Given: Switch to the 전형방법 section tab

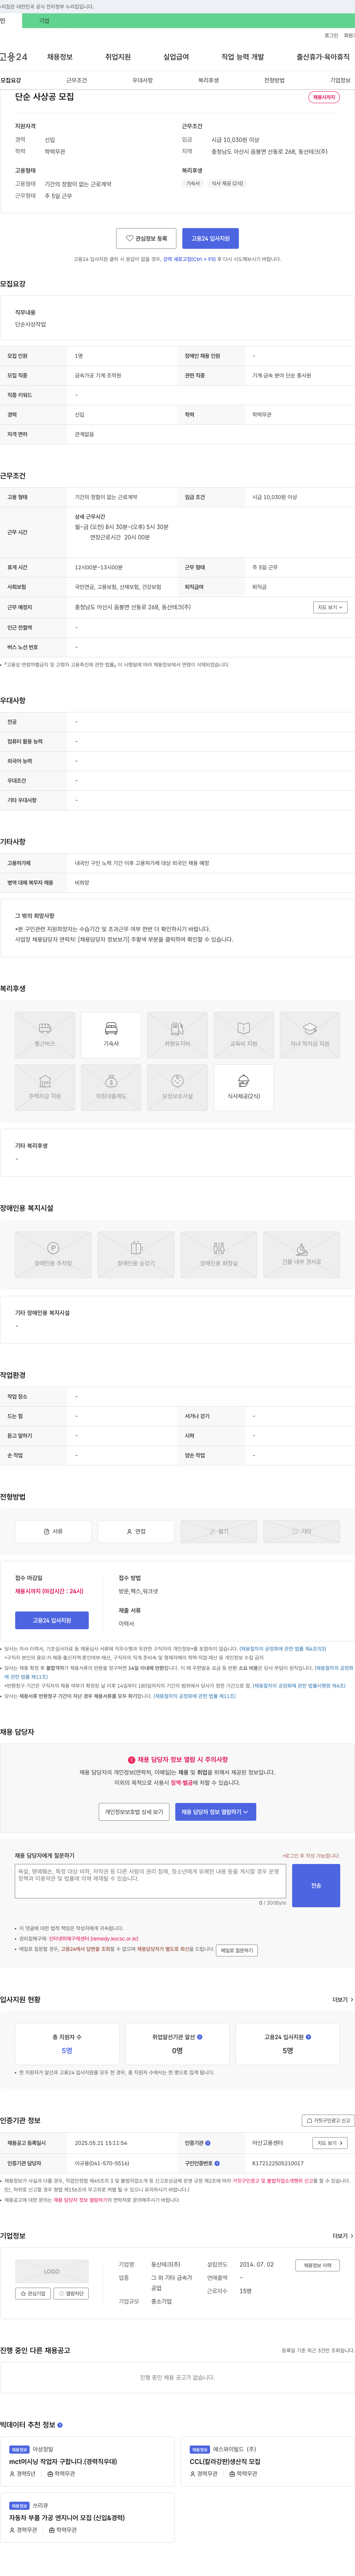Looking at the screenshot, I should coord(274,80).
